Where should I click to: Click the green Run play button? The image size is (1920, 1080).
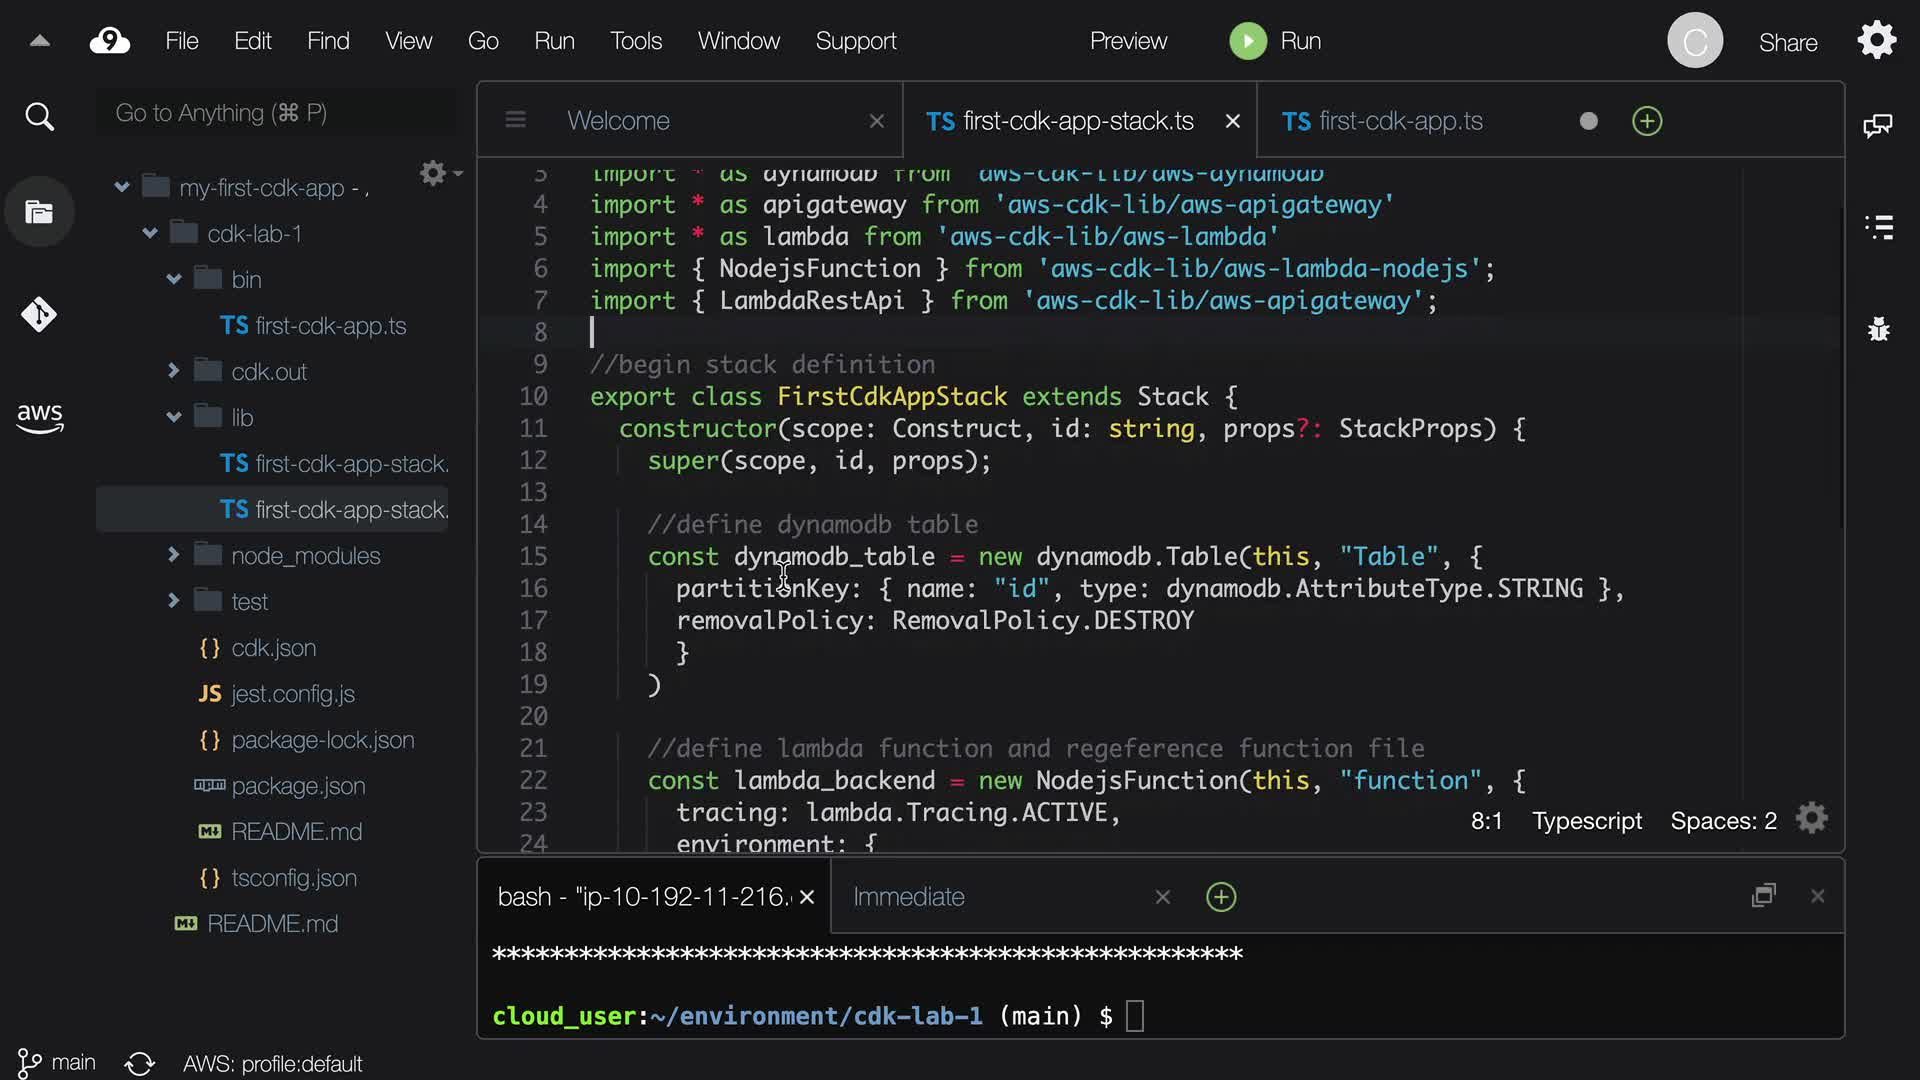1247,41
